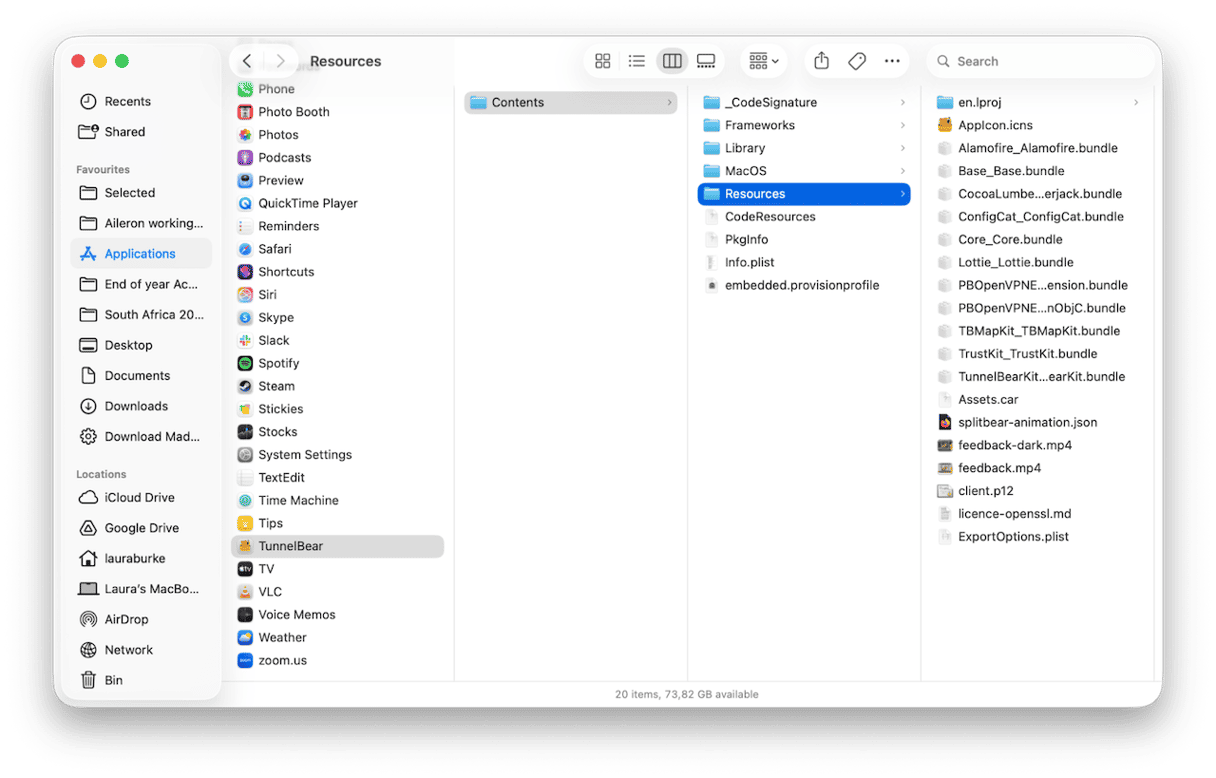Open the Share menu in the toolbar

click(821, 61)
